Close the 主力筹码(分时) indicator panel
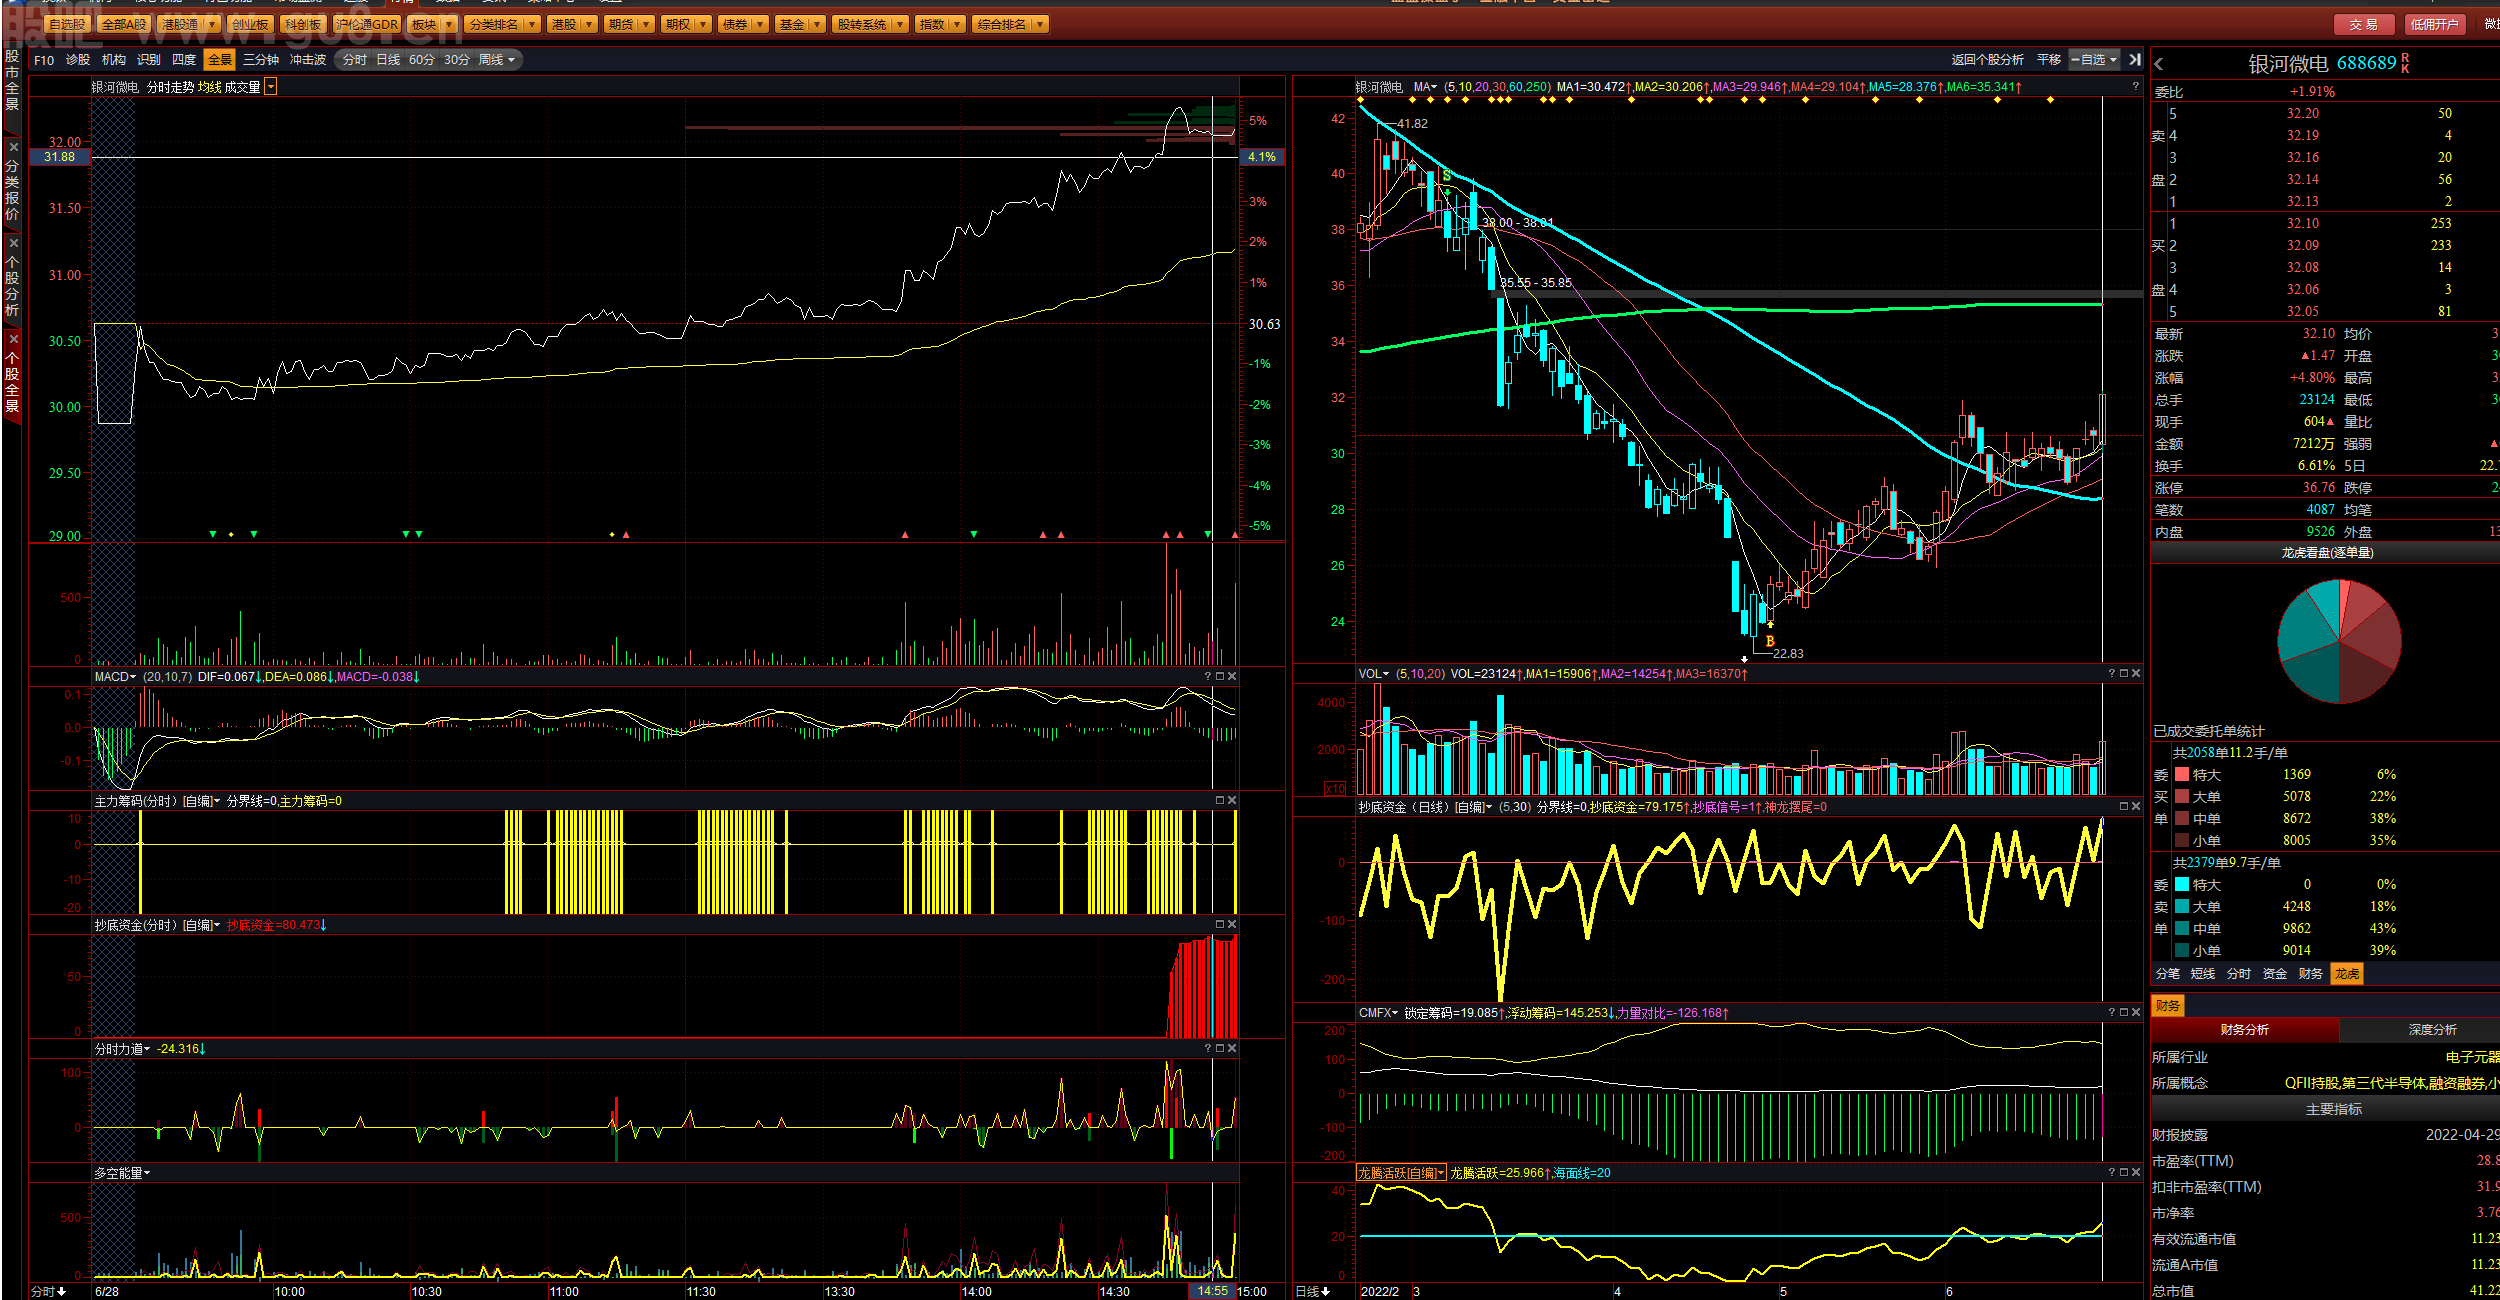Image resolution: width=2500 pixels, height=1300 pixels. click(x=1232, y=801)
